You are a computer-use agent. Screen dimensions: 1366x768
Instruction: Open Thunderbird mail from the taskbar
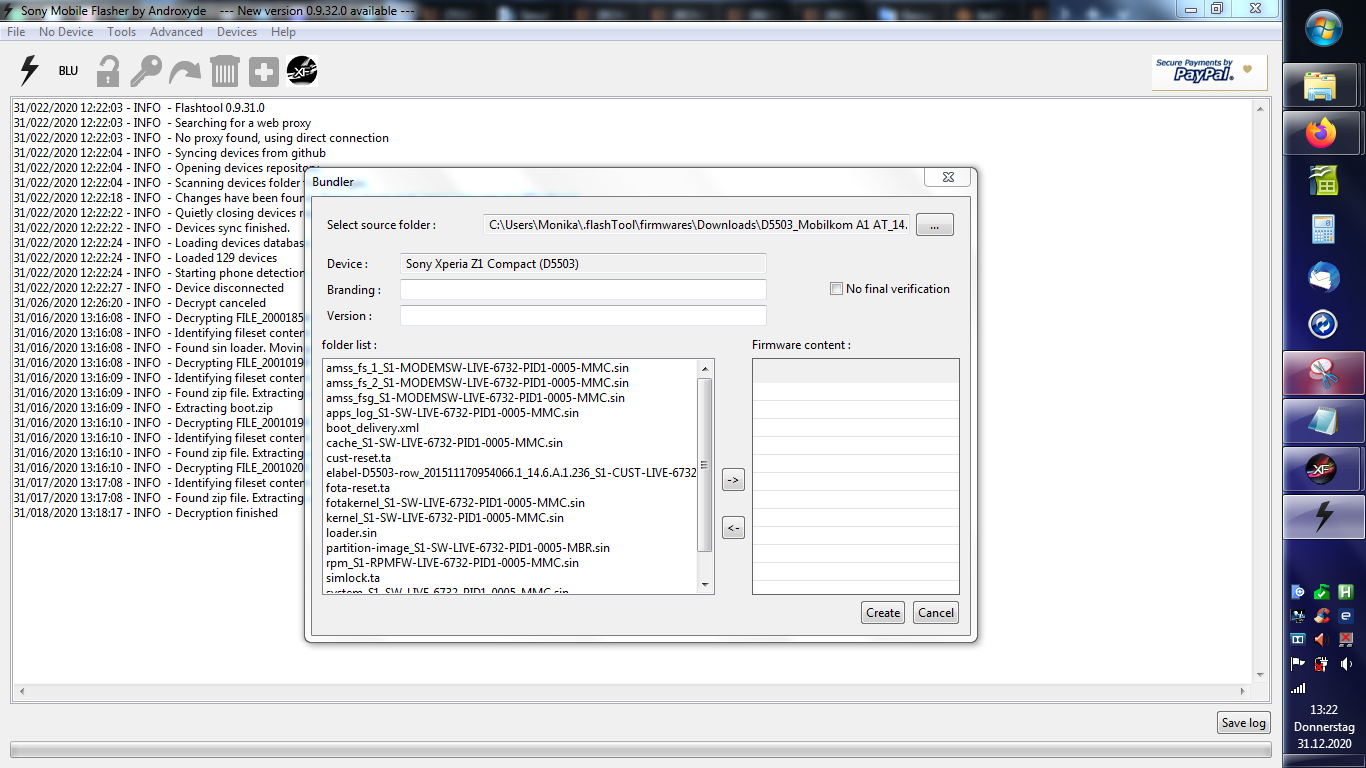[1324, 277]
